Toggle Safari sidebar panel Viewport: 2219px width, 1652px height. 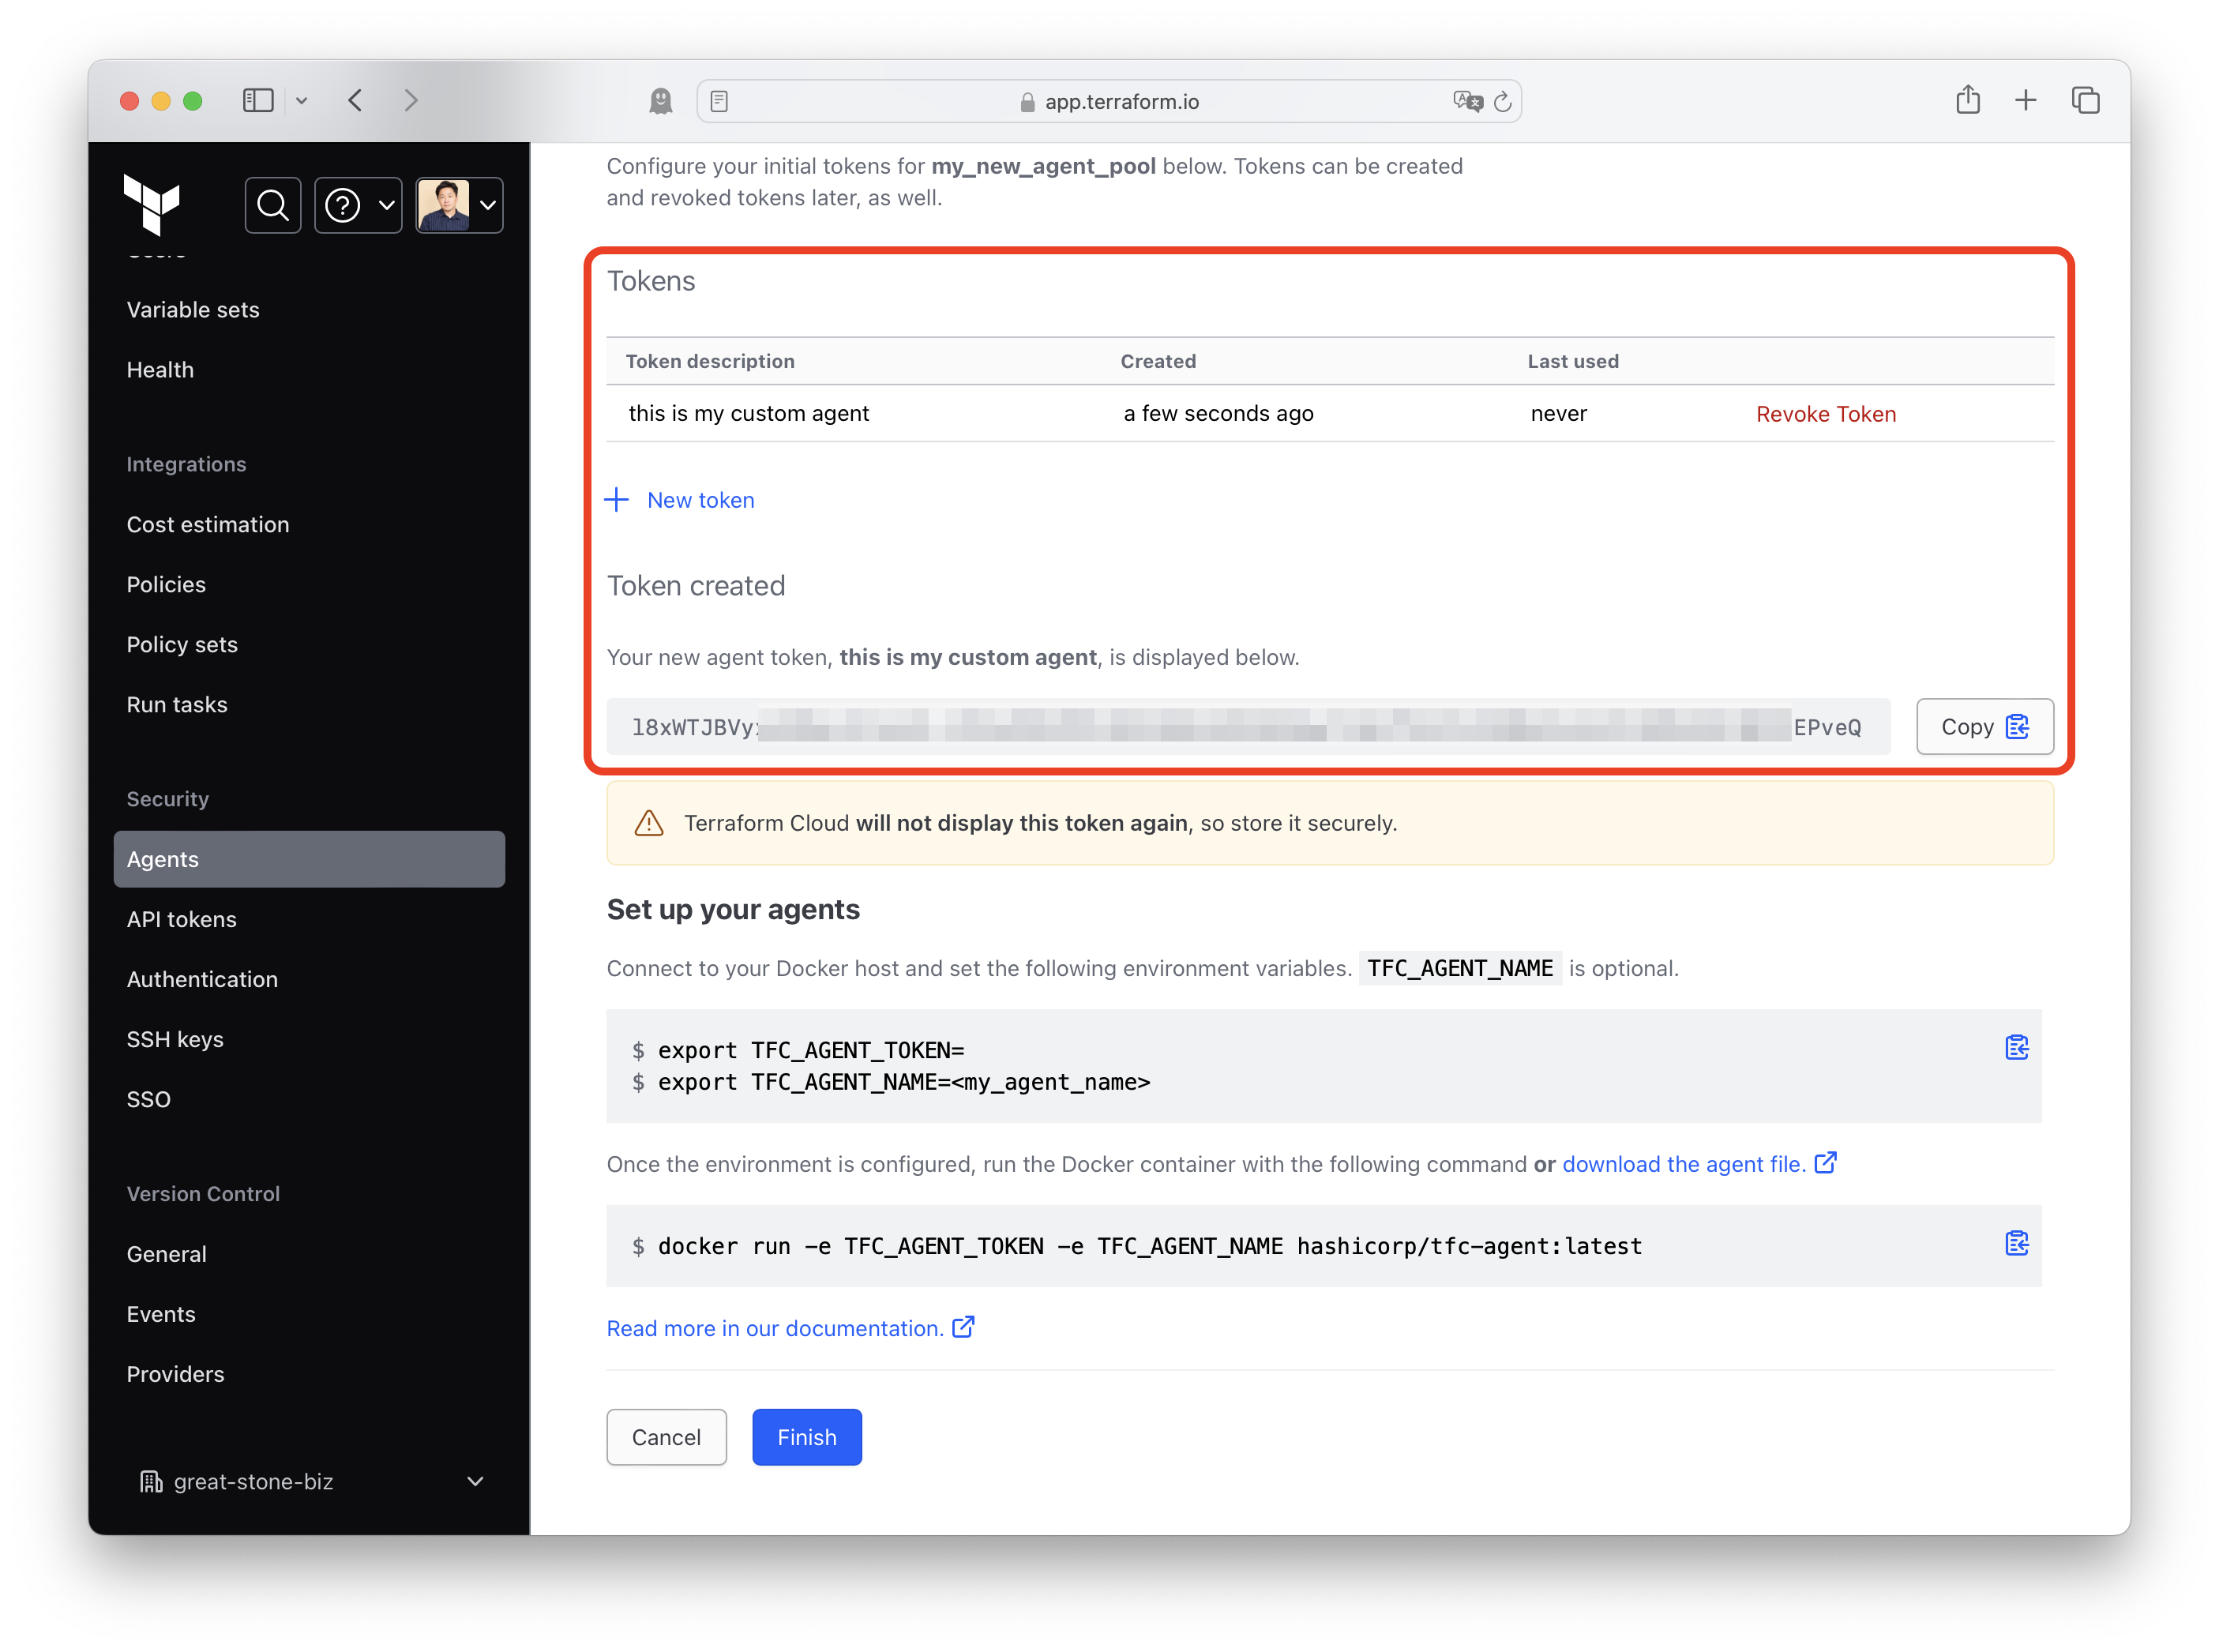(258, 100)
